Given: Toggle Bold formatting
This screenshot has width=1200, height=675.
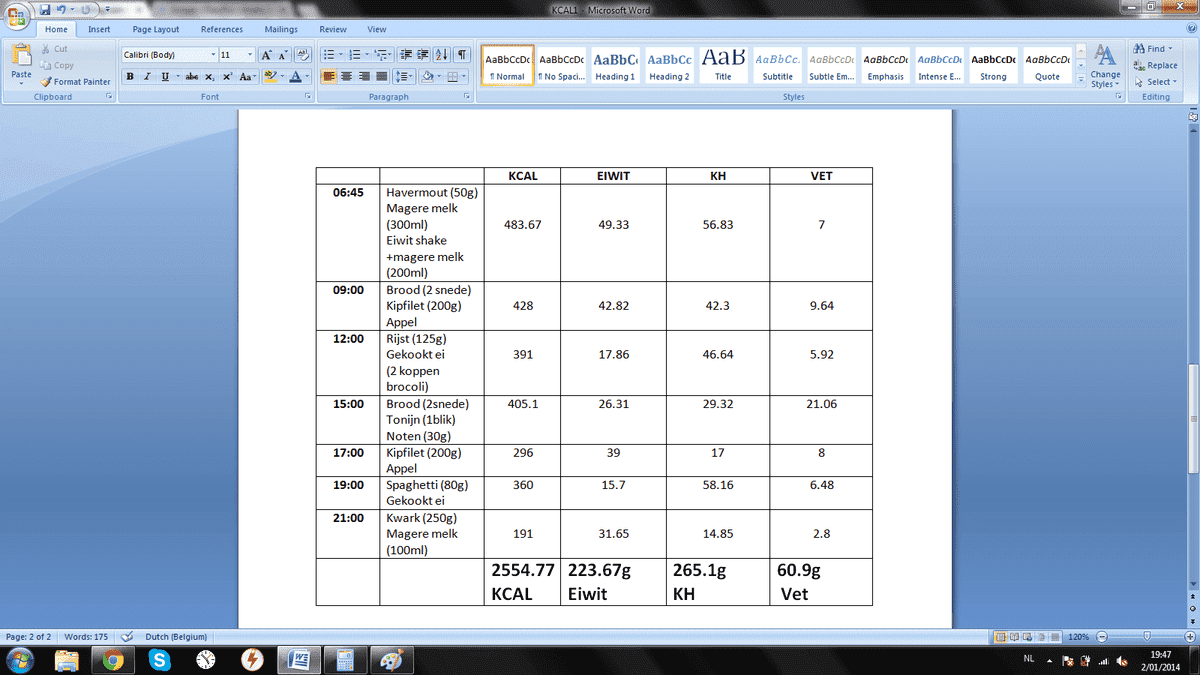Looking at the screenshot, I should 130,77.
